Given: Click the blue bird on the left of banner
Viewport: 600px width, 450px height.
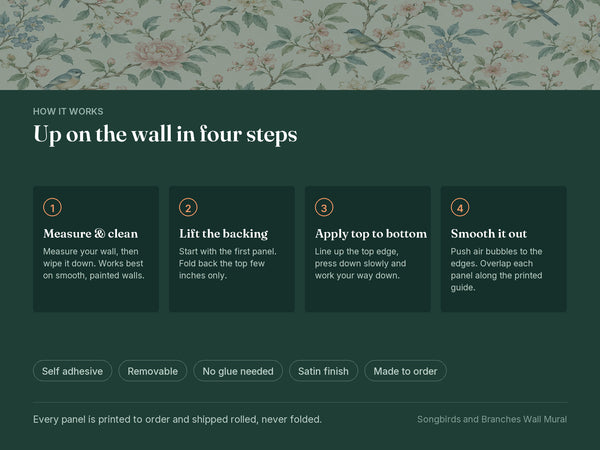Looking at the screenshot, I should coord(66,78).
